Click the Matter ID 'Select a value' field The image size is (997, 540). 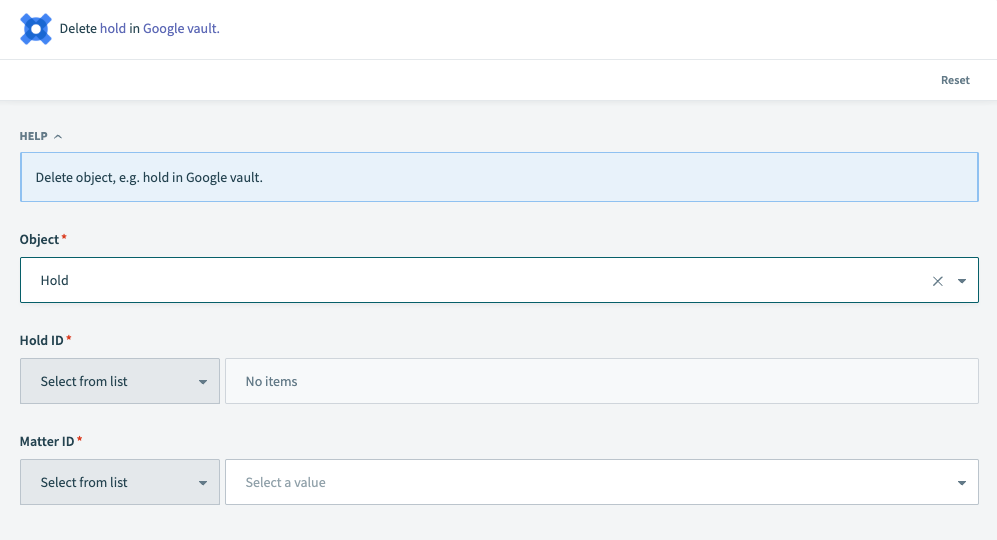coord(590,483)
